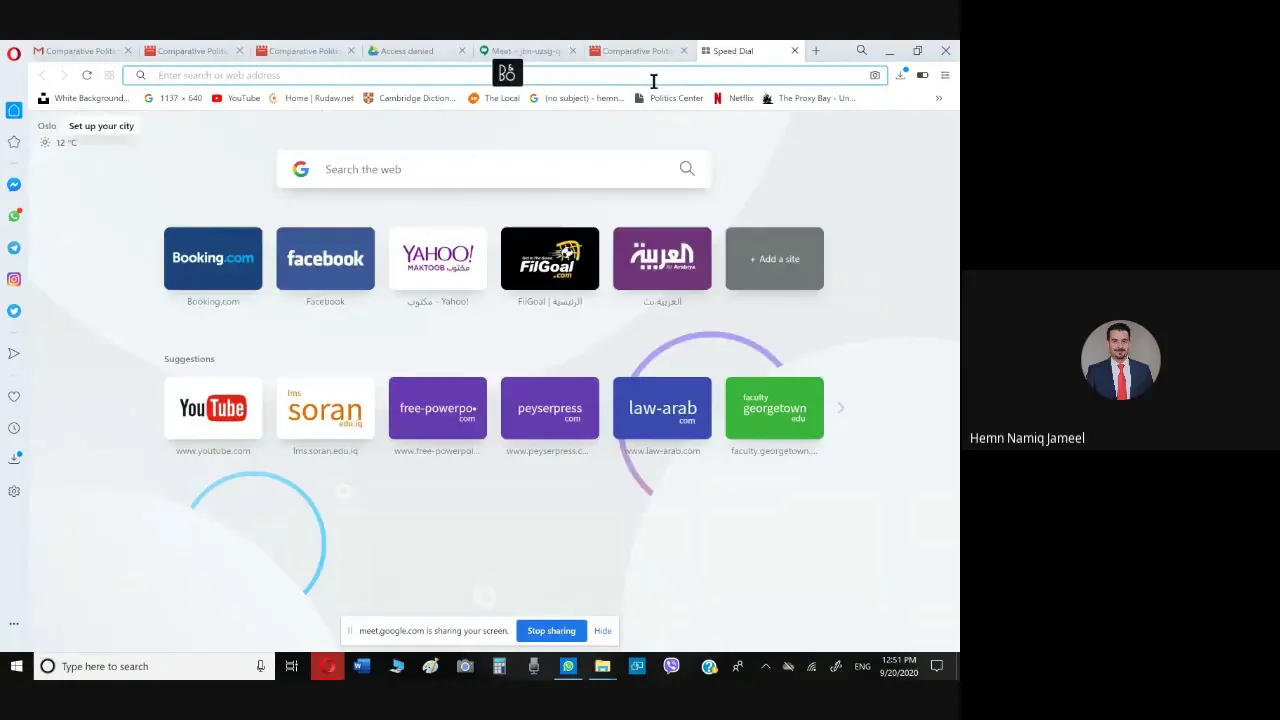The width and height of the screenshot is (1280, 720).
Task: Open Bookmarks star in sidebar
Action: [14, 142]
